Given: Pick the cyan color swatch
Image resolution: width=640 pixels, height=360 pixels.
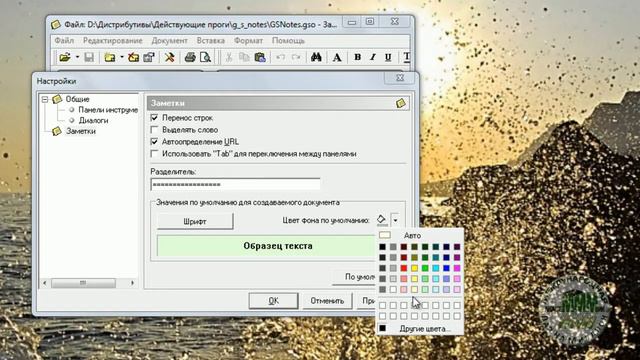Looking at the screenshot, I should (x=436, y=268).
